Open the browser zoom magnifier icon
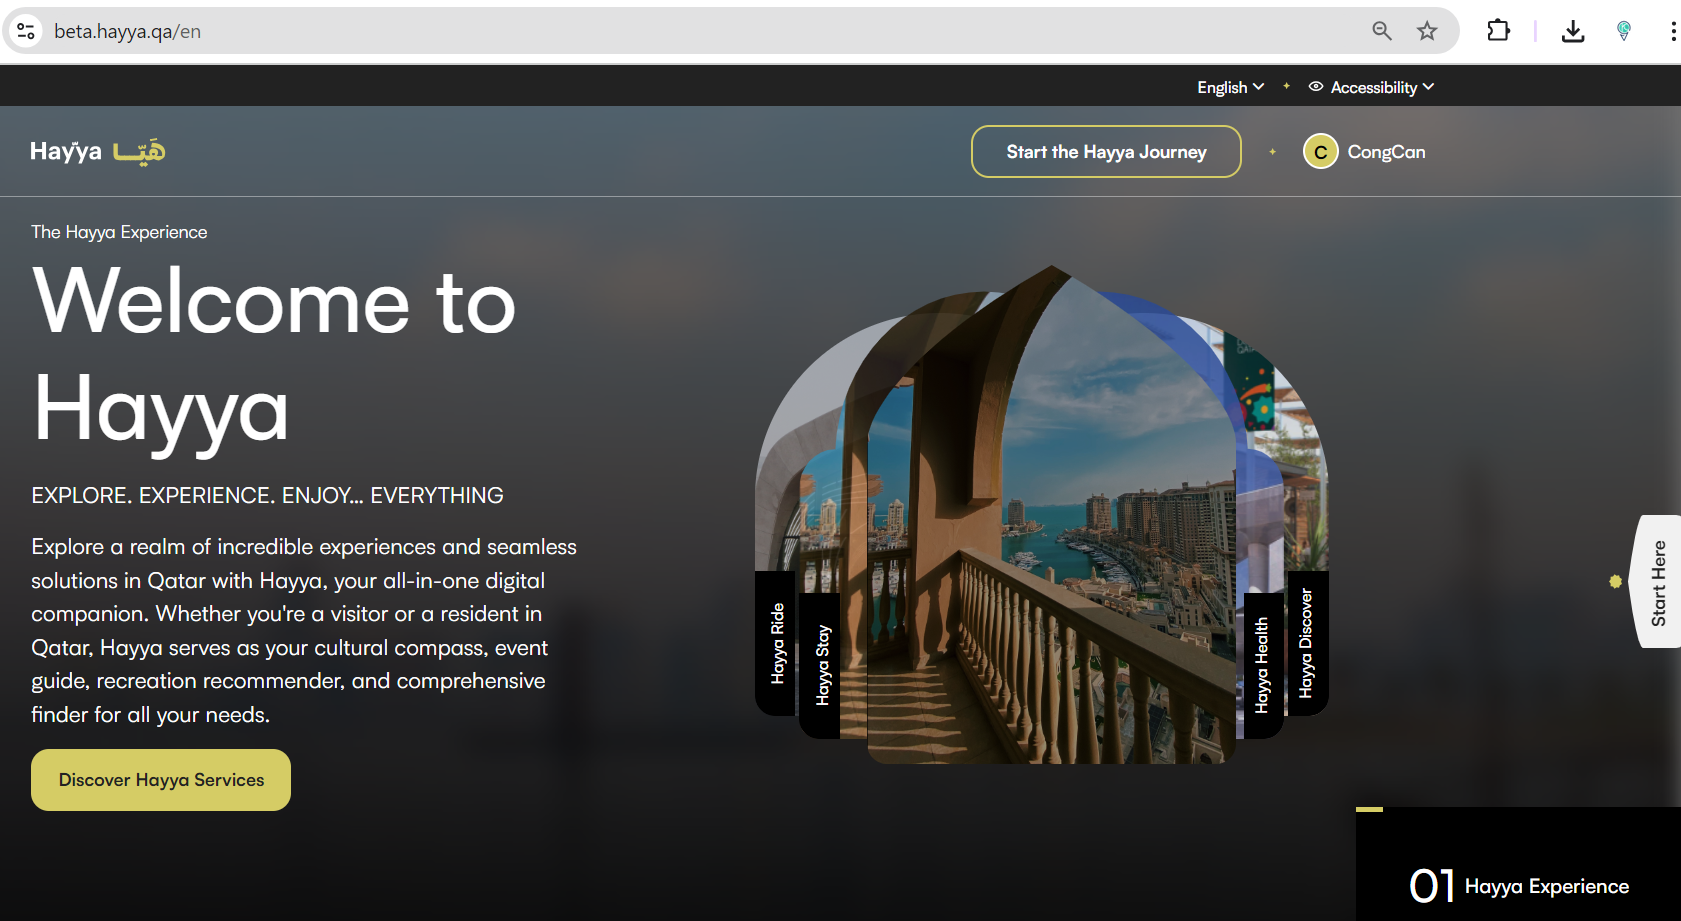The image size is (1681, 921). click(x=1382, y=31)
